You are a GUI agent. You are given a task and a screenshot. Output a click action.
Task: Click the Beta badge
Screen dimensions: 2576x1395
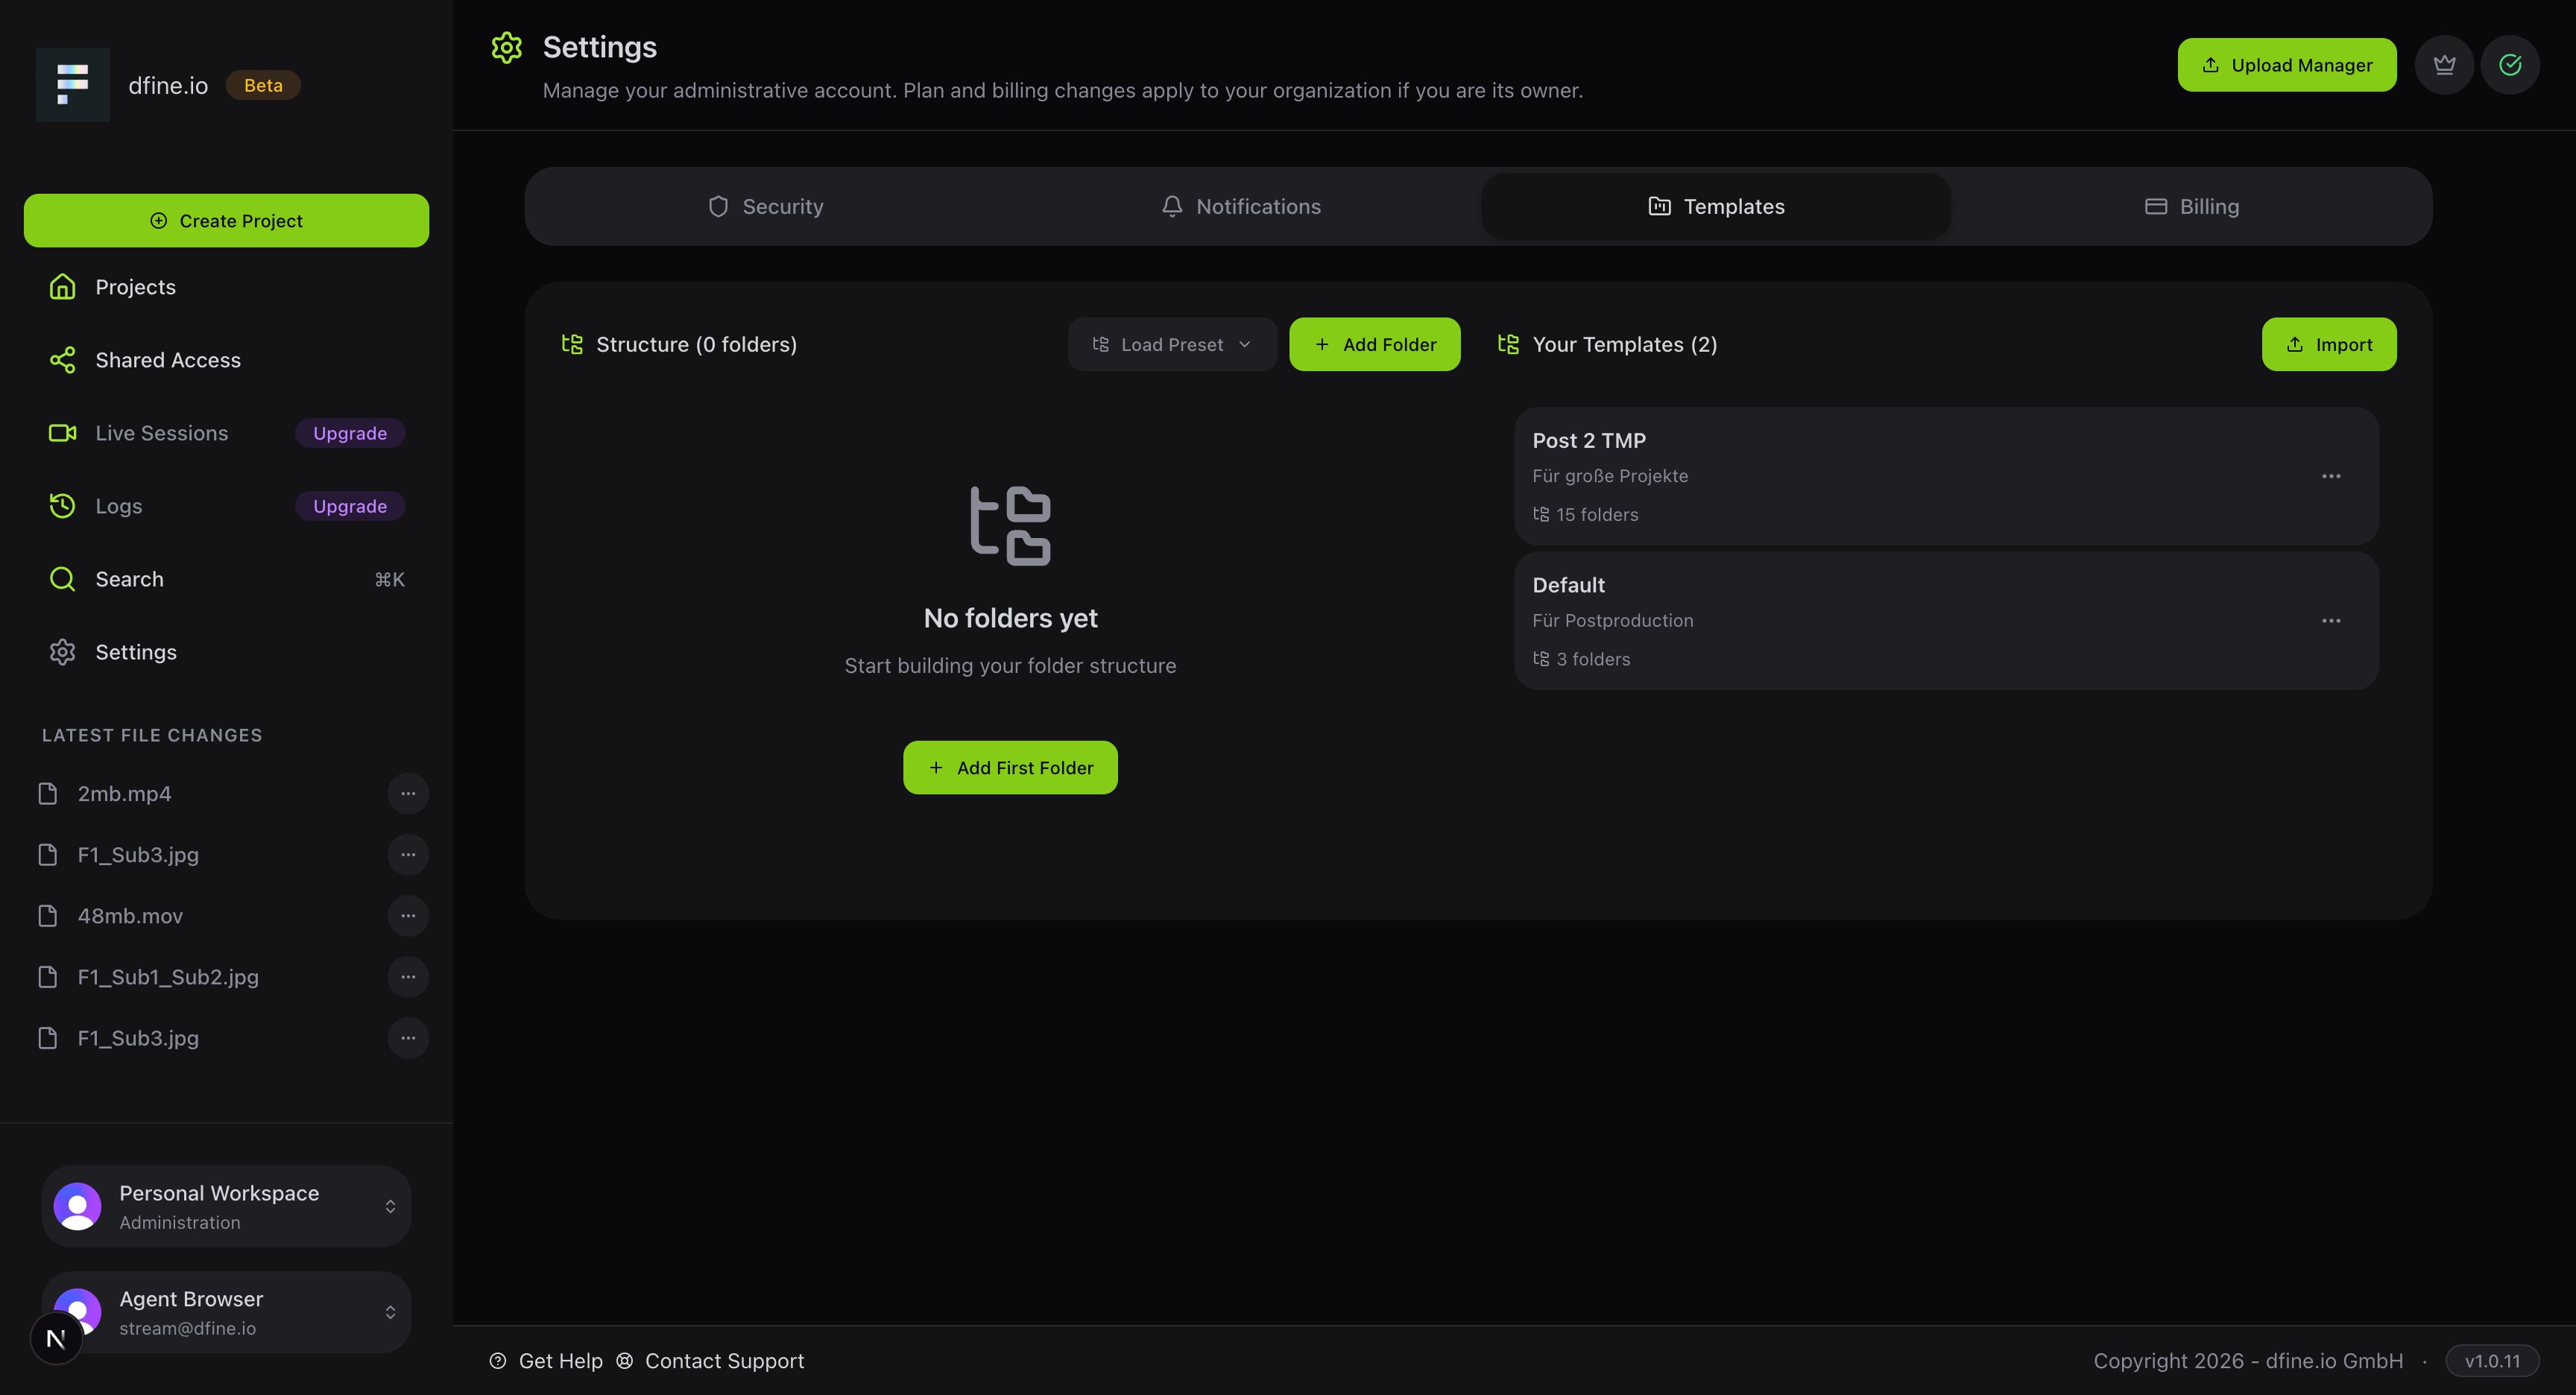263,85
